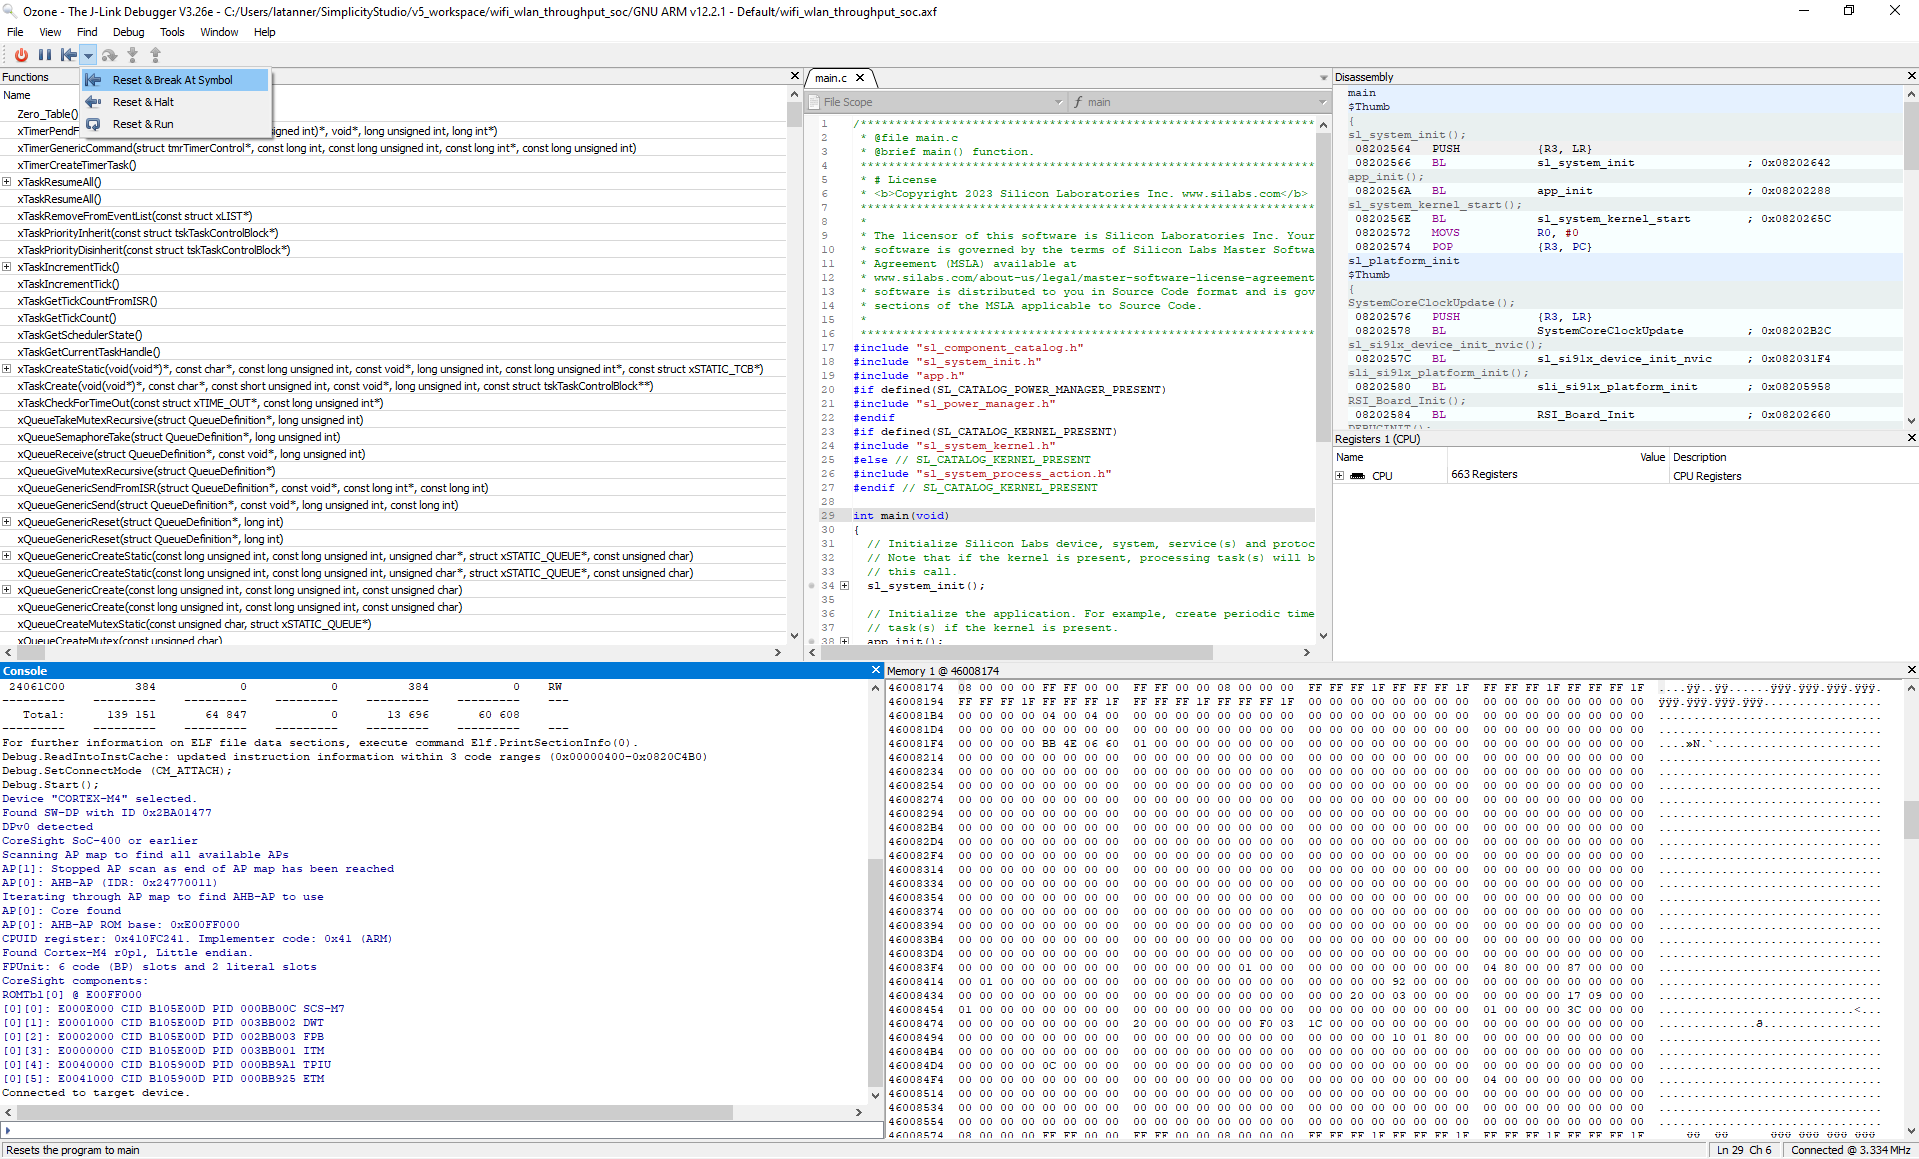The image size is (1919, 1159).
Task: Close the Functions panel
Action: coord(795,77)
